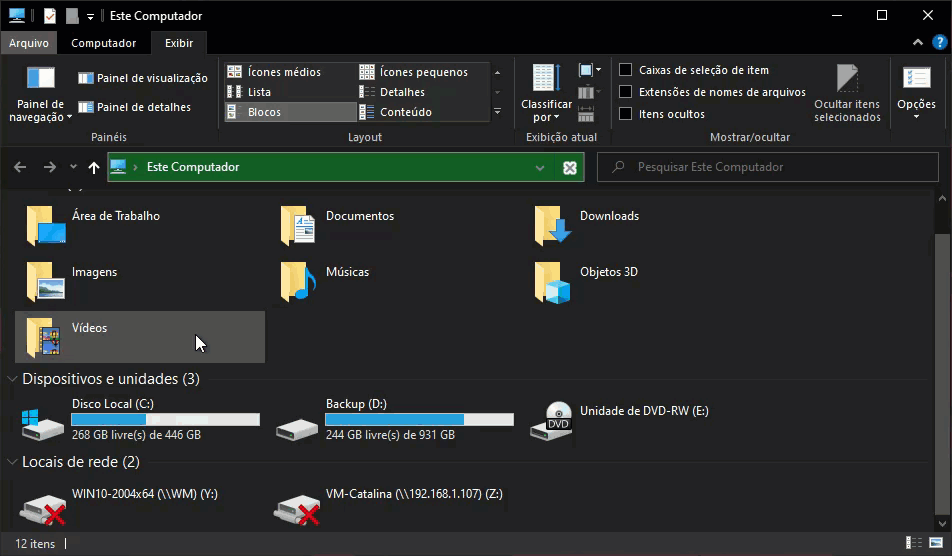
Task: Open the Documentos folder
Action: pos(393,225)
